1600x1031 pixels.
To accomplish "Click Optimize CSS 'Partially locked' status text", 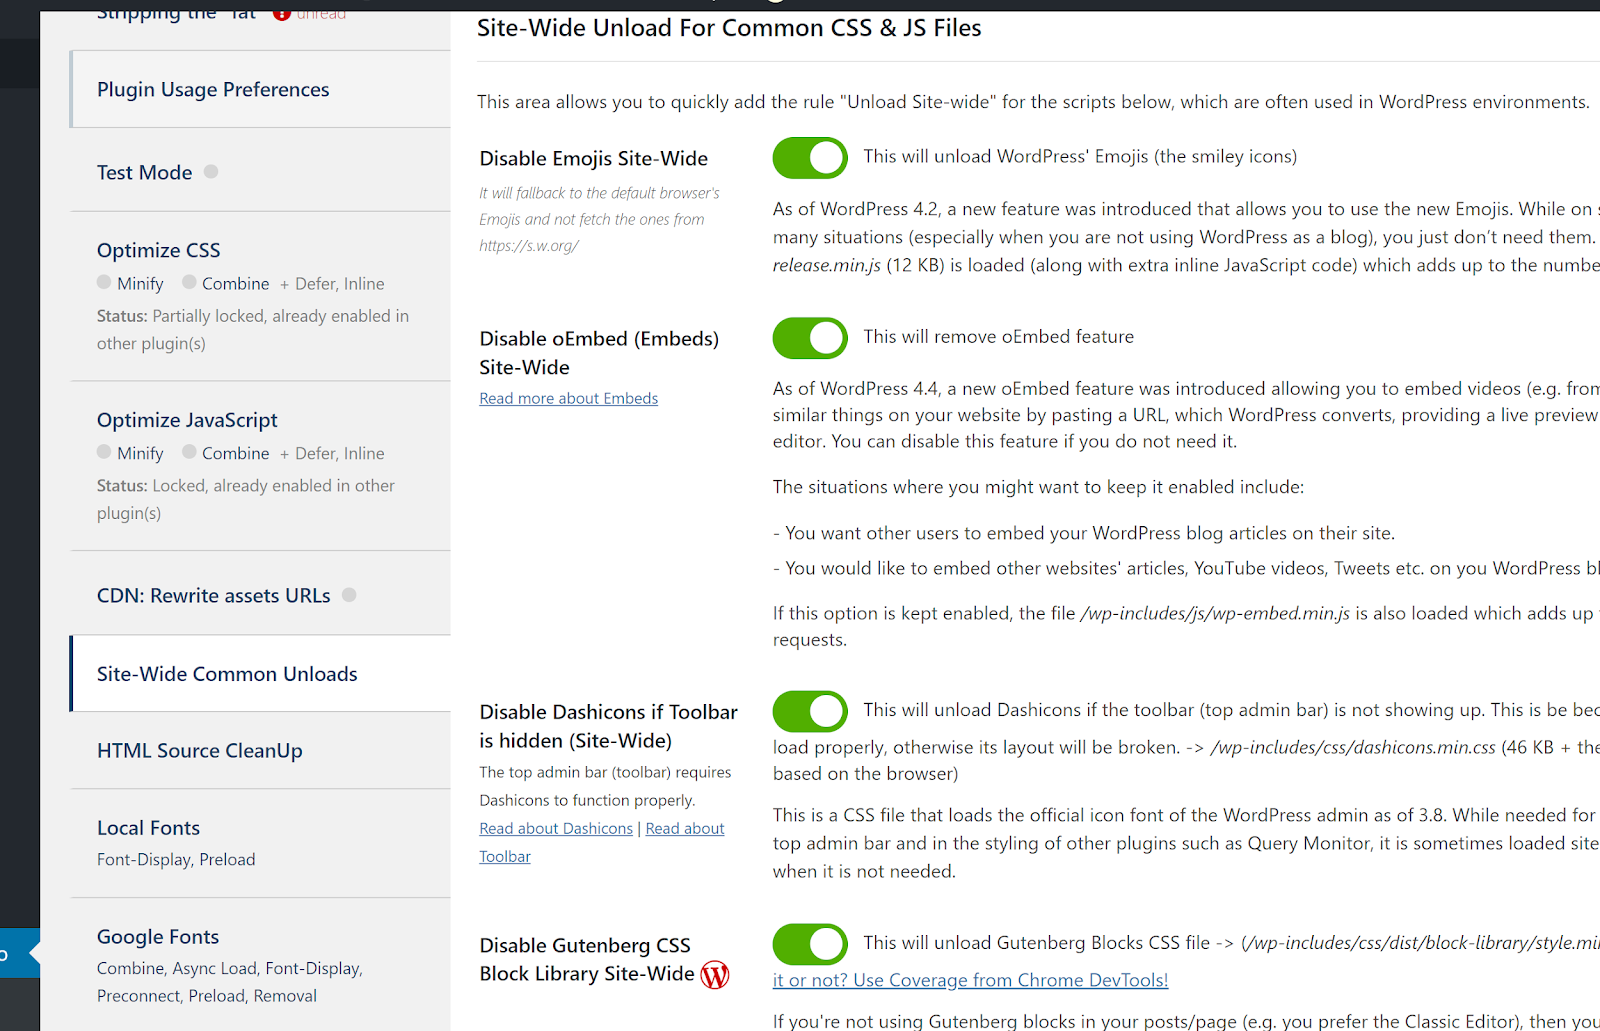I will point(253,329).
